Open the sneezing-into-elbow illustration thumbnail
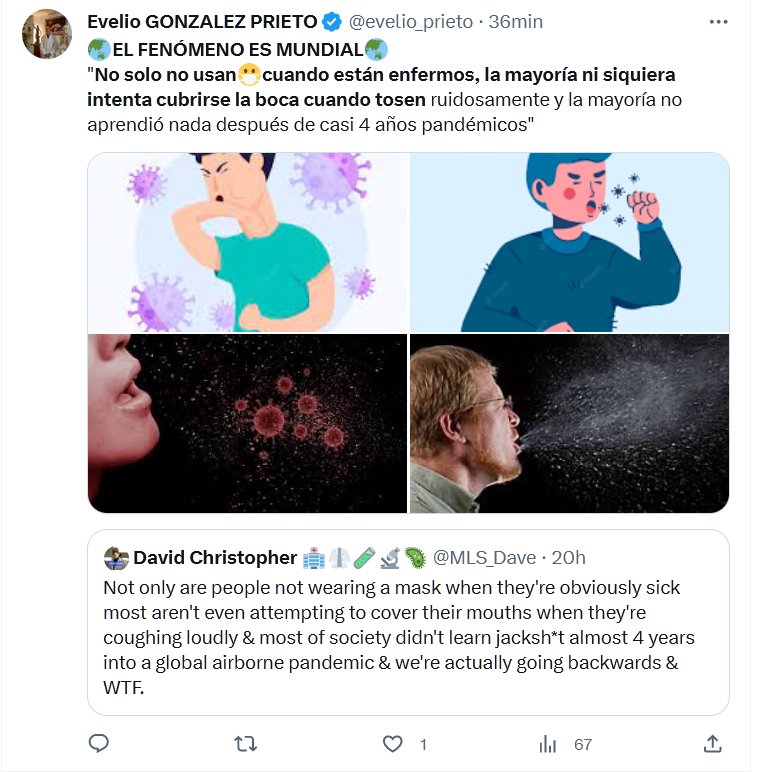The height and width of the screenshot is (772, 758). coord(247,242)
